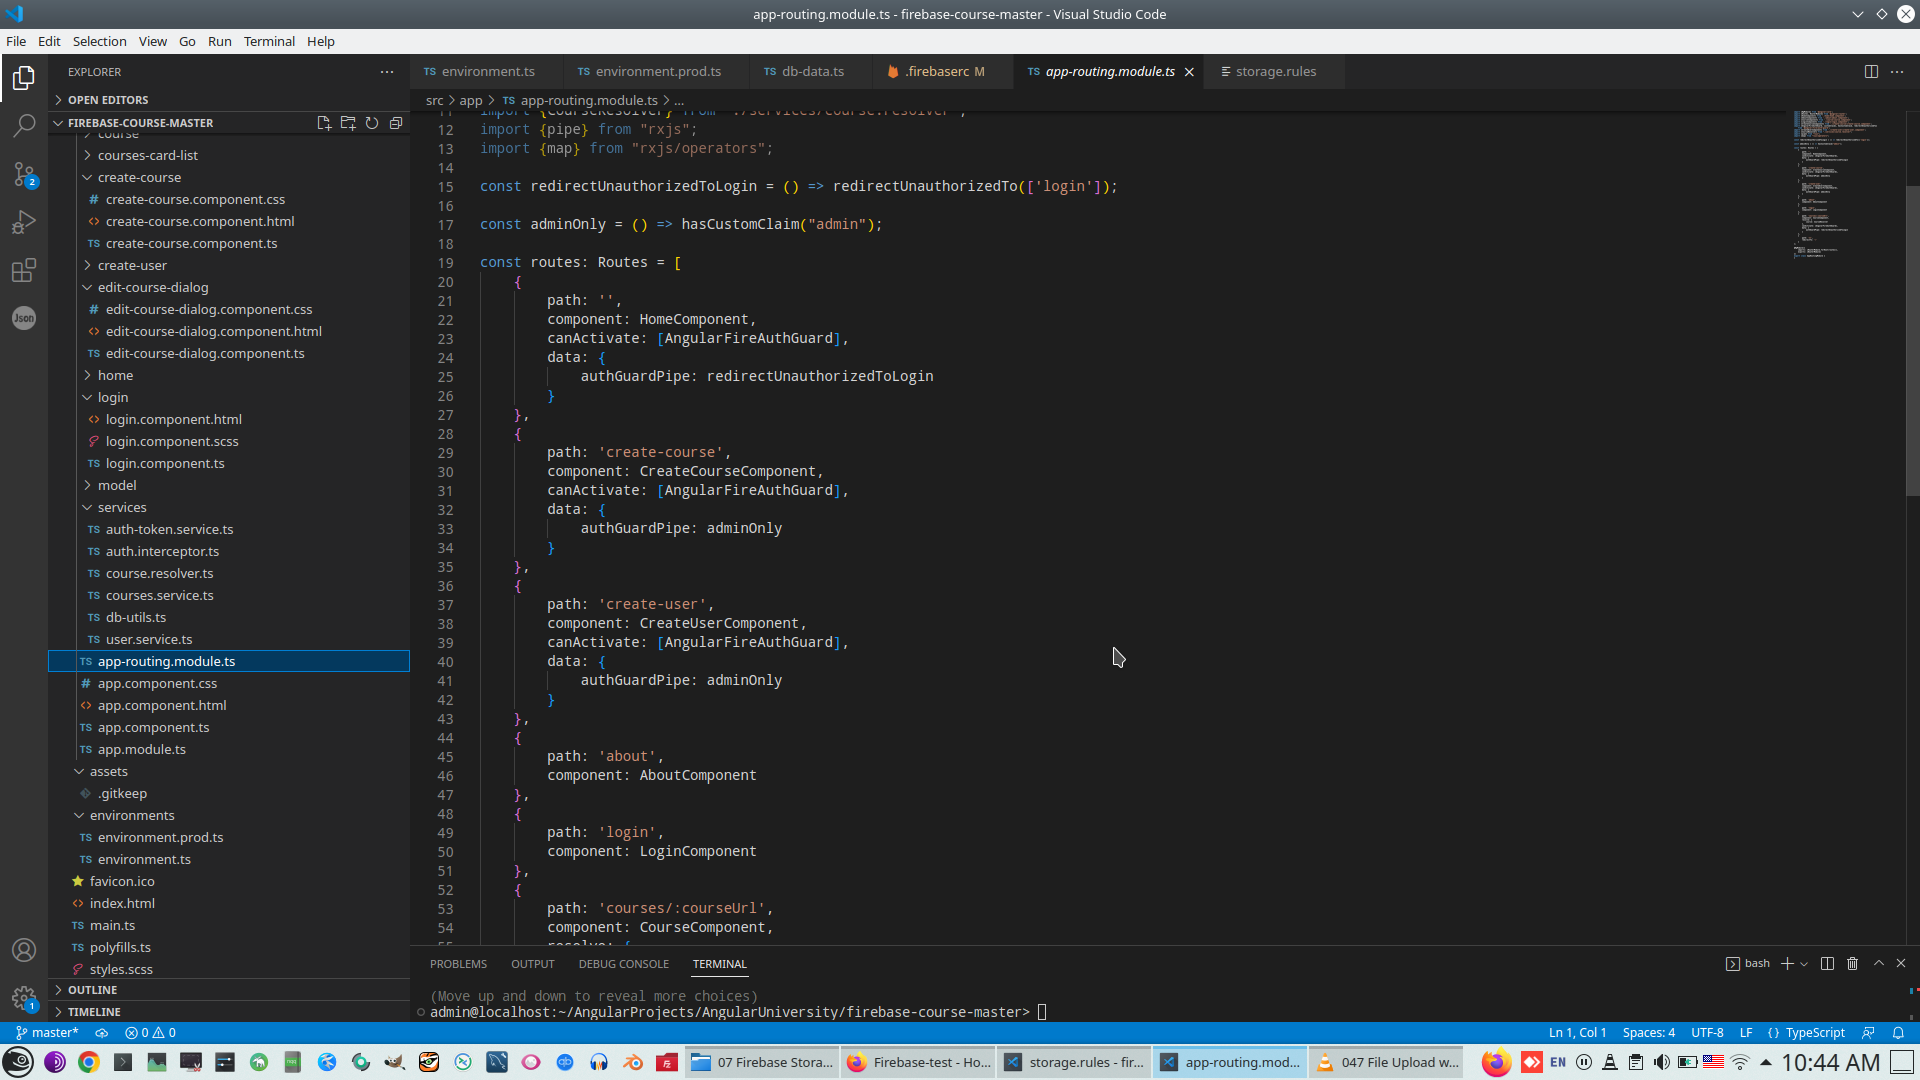The width and height of the screenshot is (1920, 1080).
Task: Click the master* git branch indicator
Action: (x=47, y=1033)
